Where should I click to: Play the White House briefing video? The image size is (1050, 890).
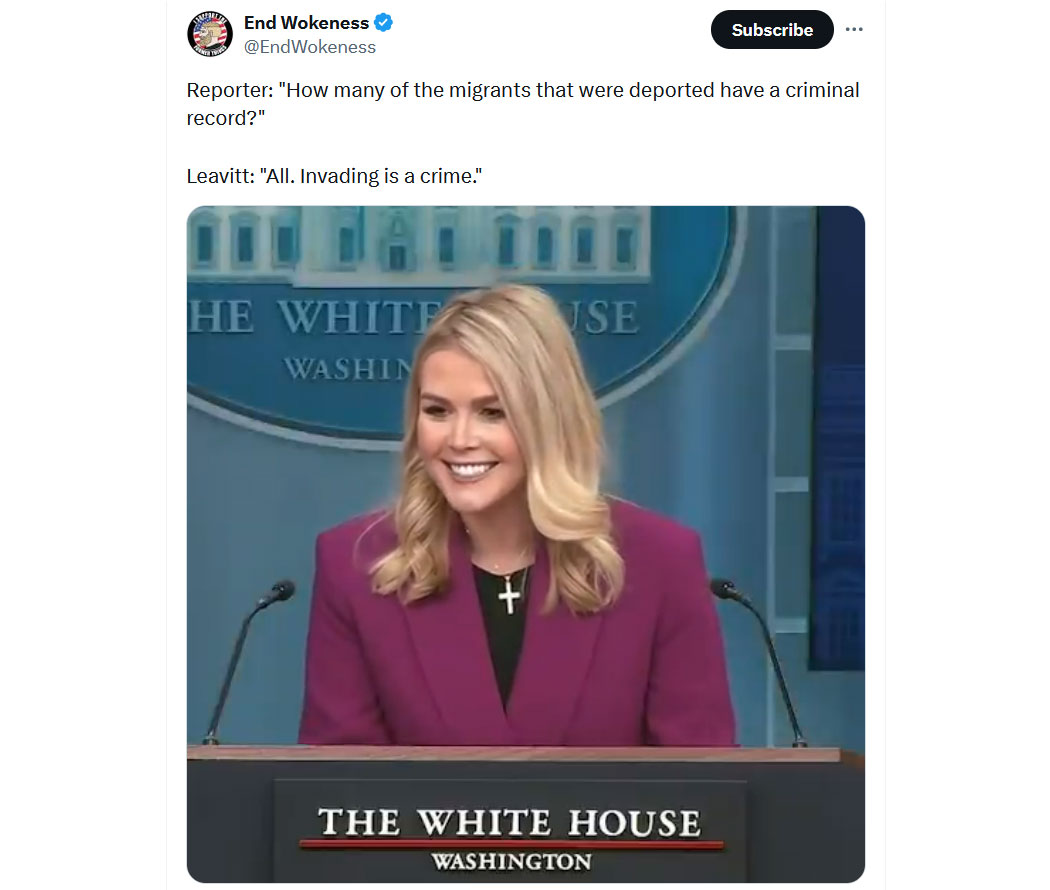tap(526, 544)
